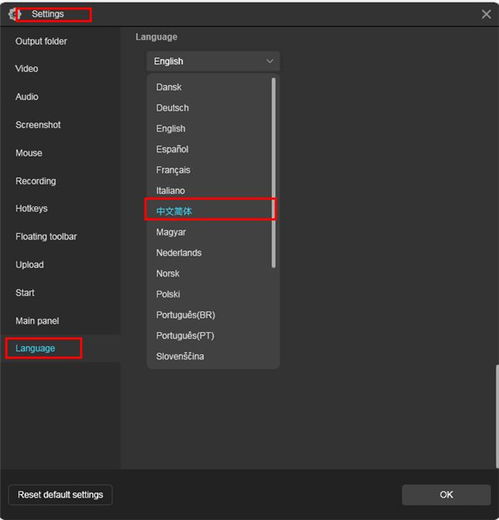Confirm settings with the OK button

point(446,495)
